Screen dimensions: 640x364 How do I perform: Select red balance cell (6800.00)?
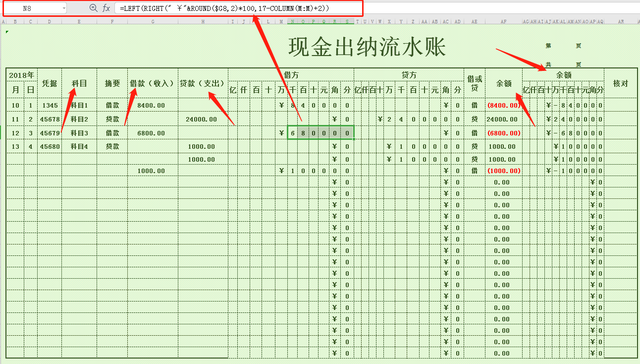(x=504, y=133)
